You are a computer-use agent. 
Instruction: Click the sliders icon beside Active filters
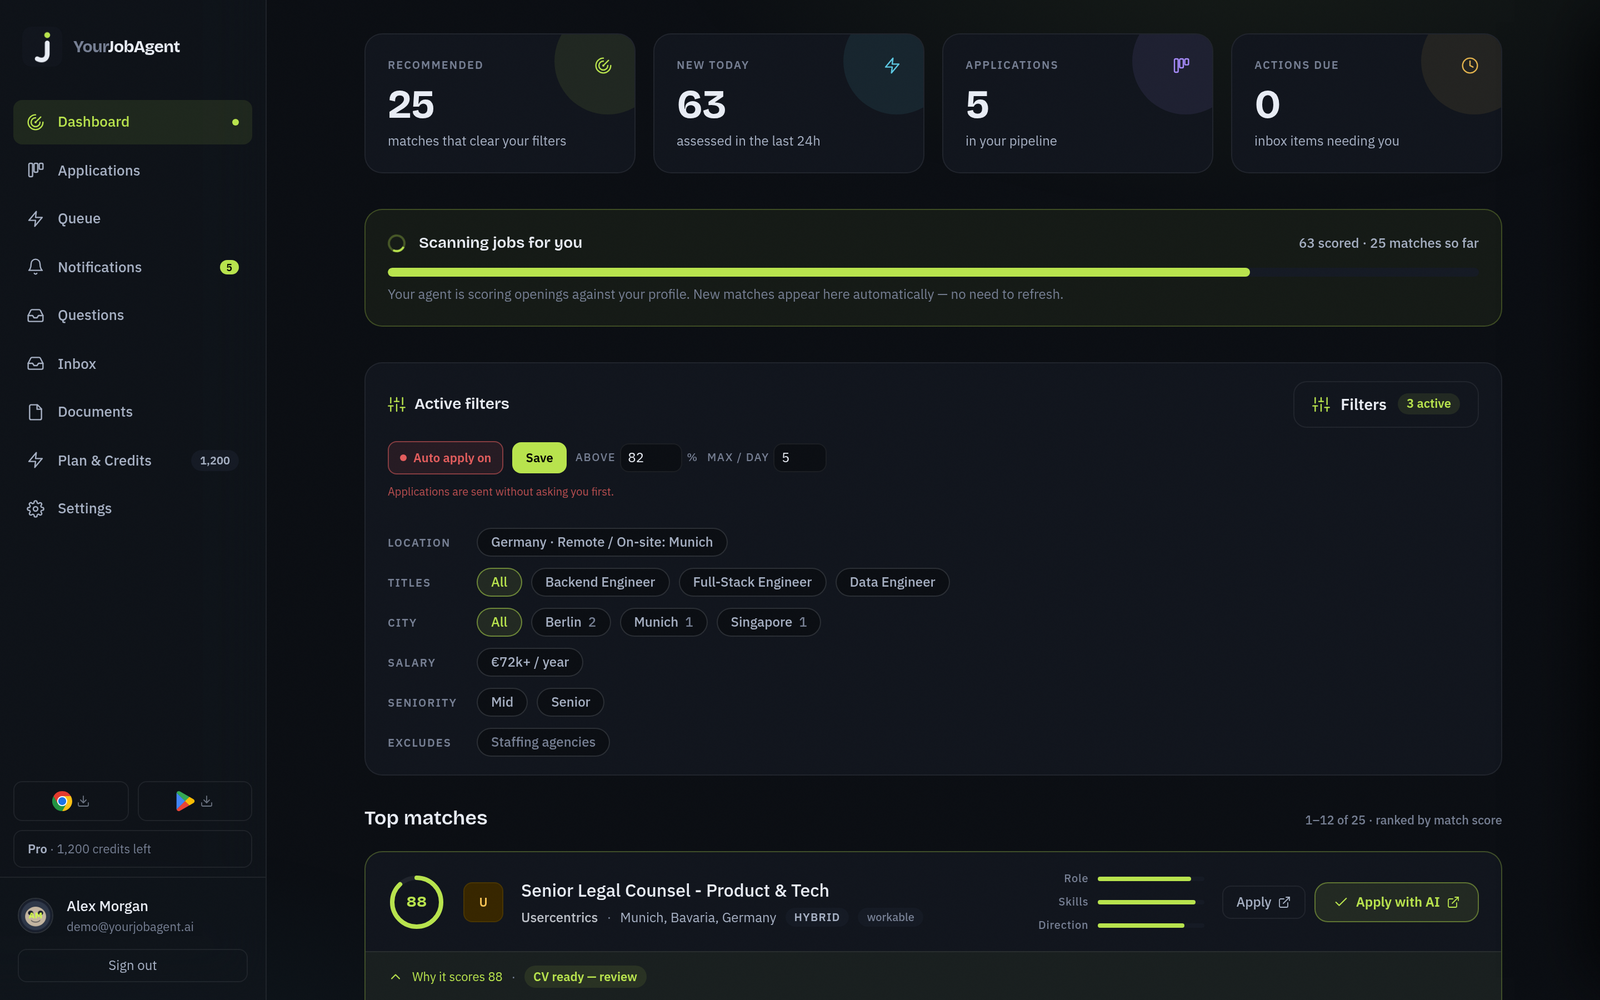397,404
